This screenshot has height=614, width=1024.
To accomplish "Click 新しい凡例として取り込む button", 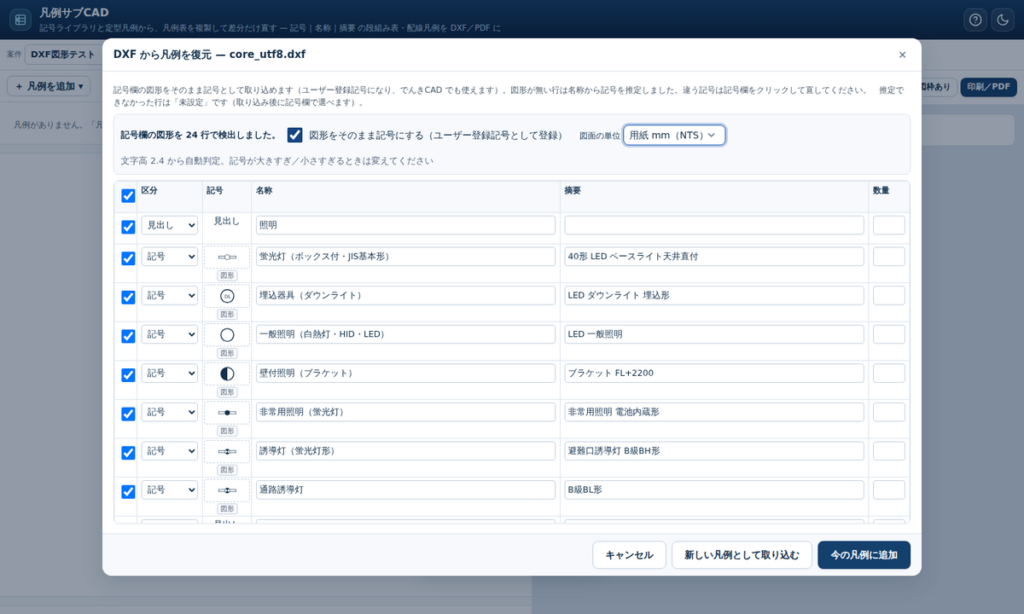I will click(741, 555).
